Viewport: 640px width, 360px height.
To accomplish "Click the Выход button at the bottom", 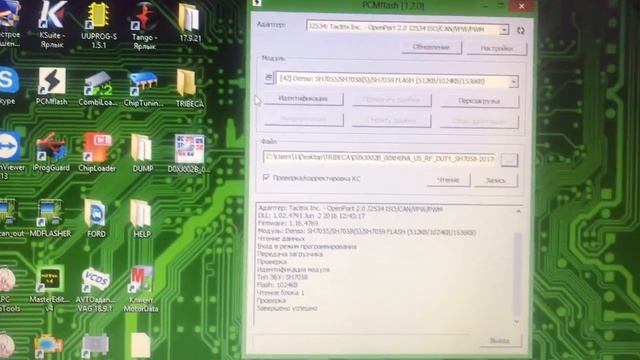I will [500, 340].
